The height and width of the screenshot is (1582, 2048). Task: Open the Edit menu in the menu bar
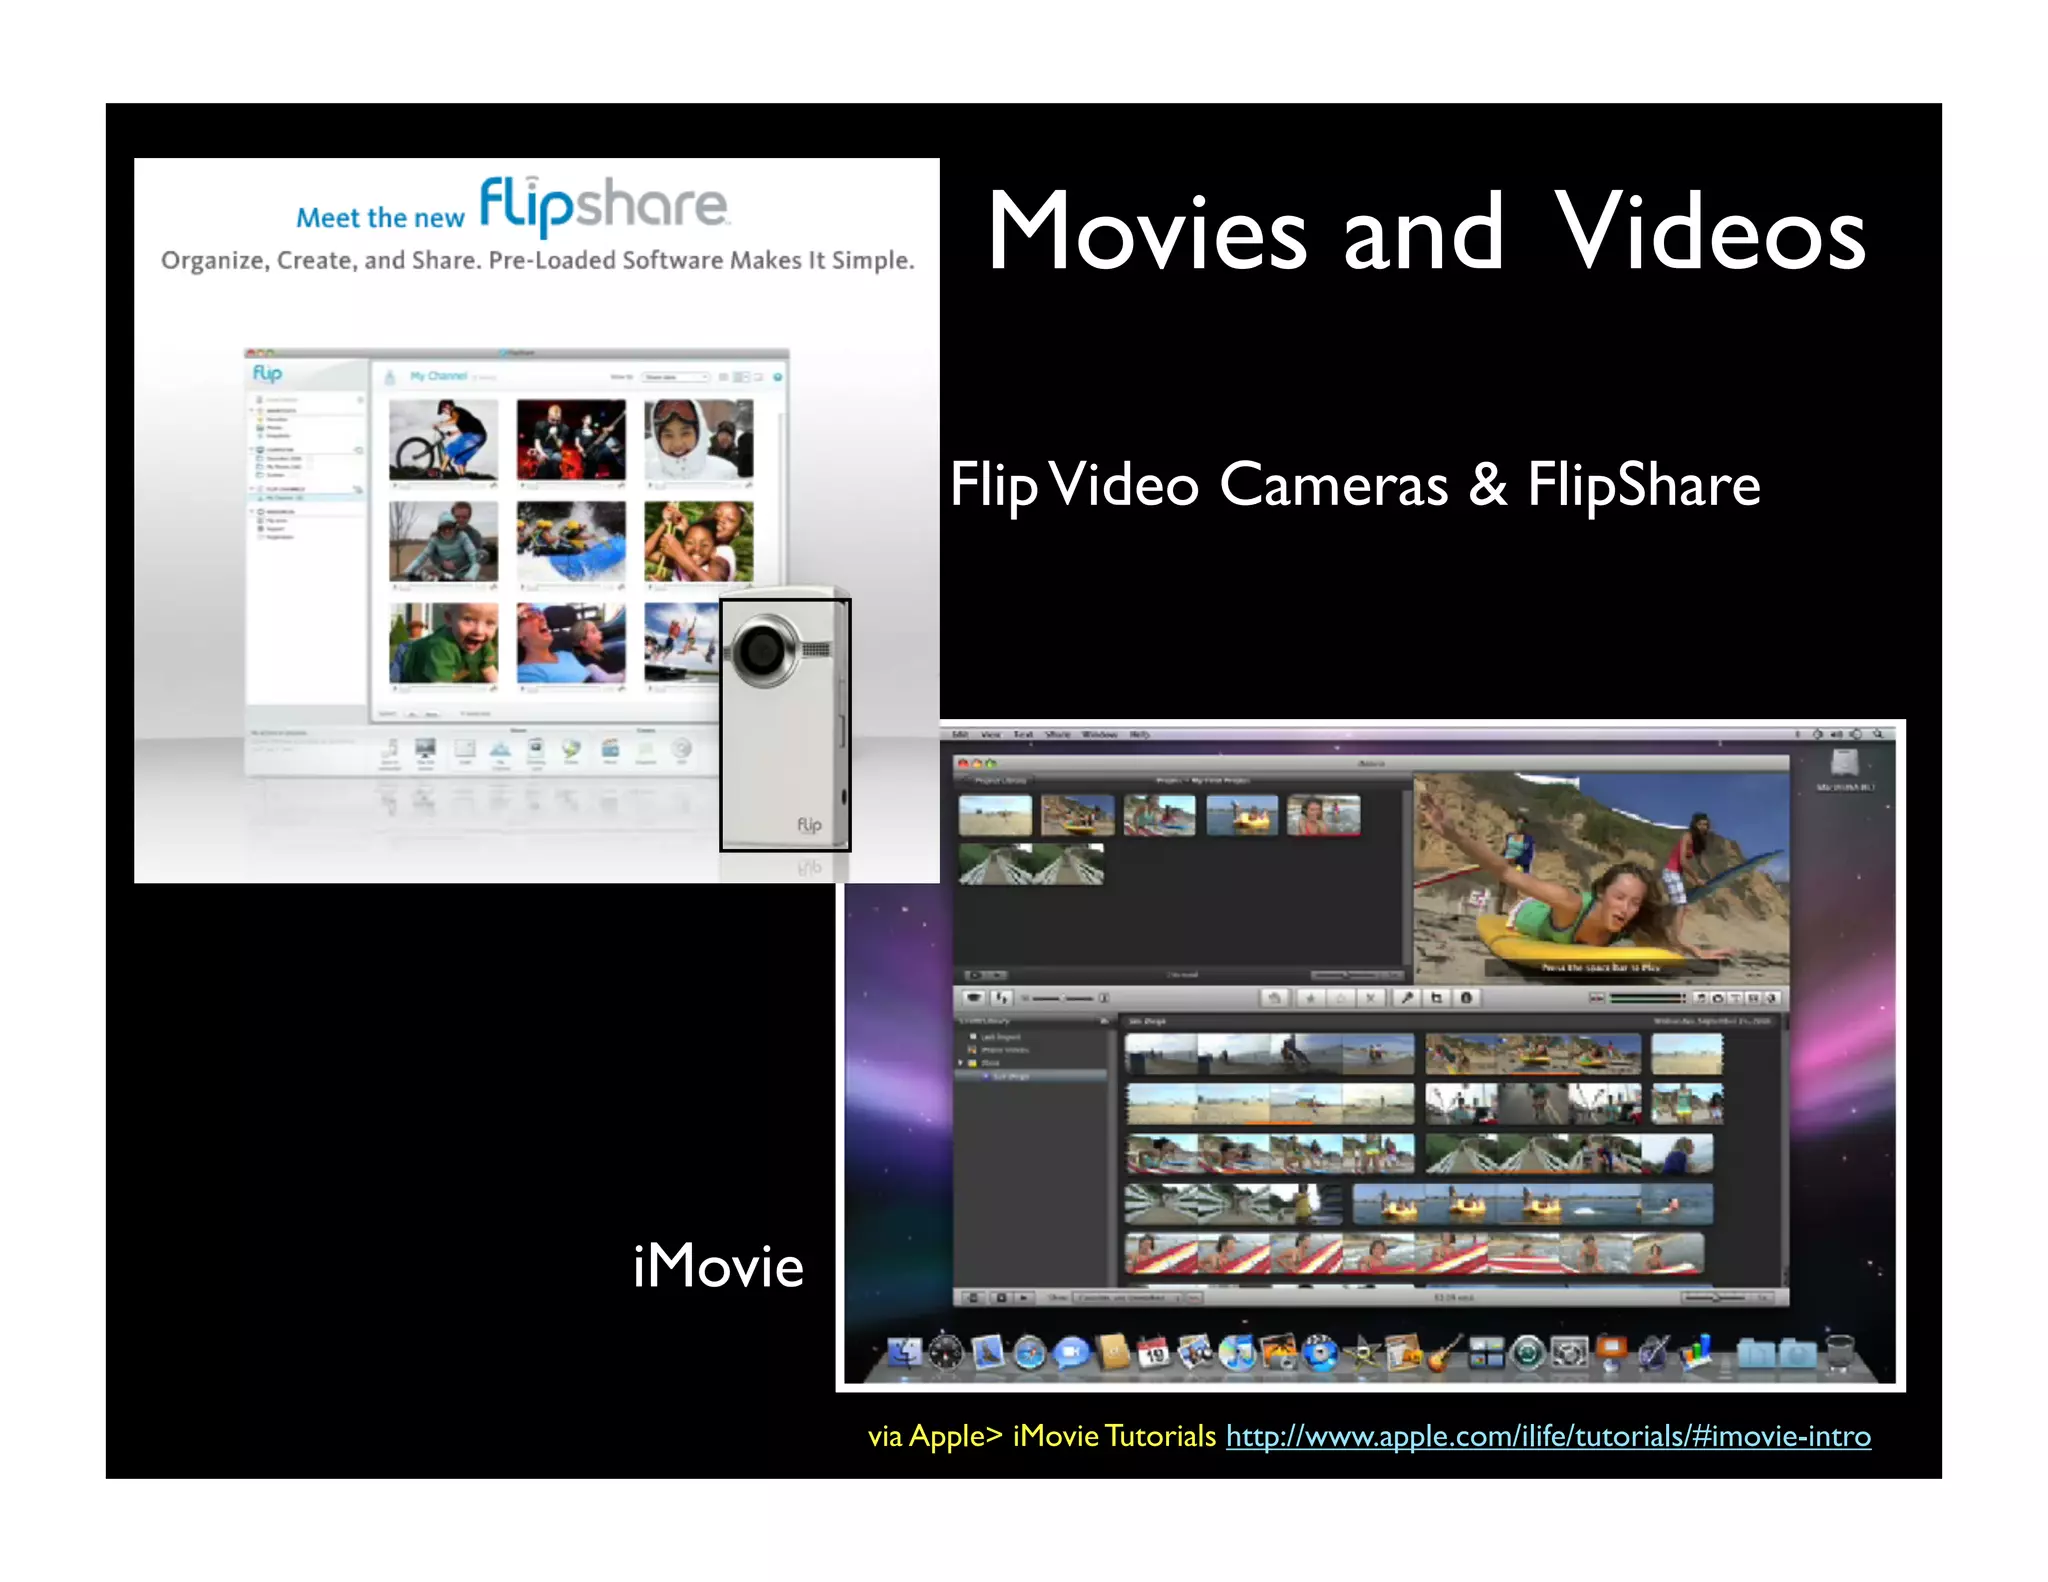tap(960, 734)
